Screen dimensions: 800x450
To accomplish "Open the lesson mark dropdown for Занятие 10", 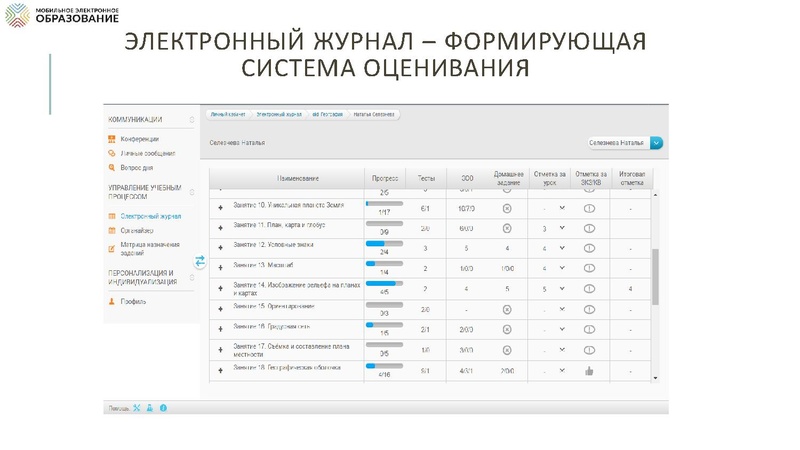I will (x=562, y=208).
